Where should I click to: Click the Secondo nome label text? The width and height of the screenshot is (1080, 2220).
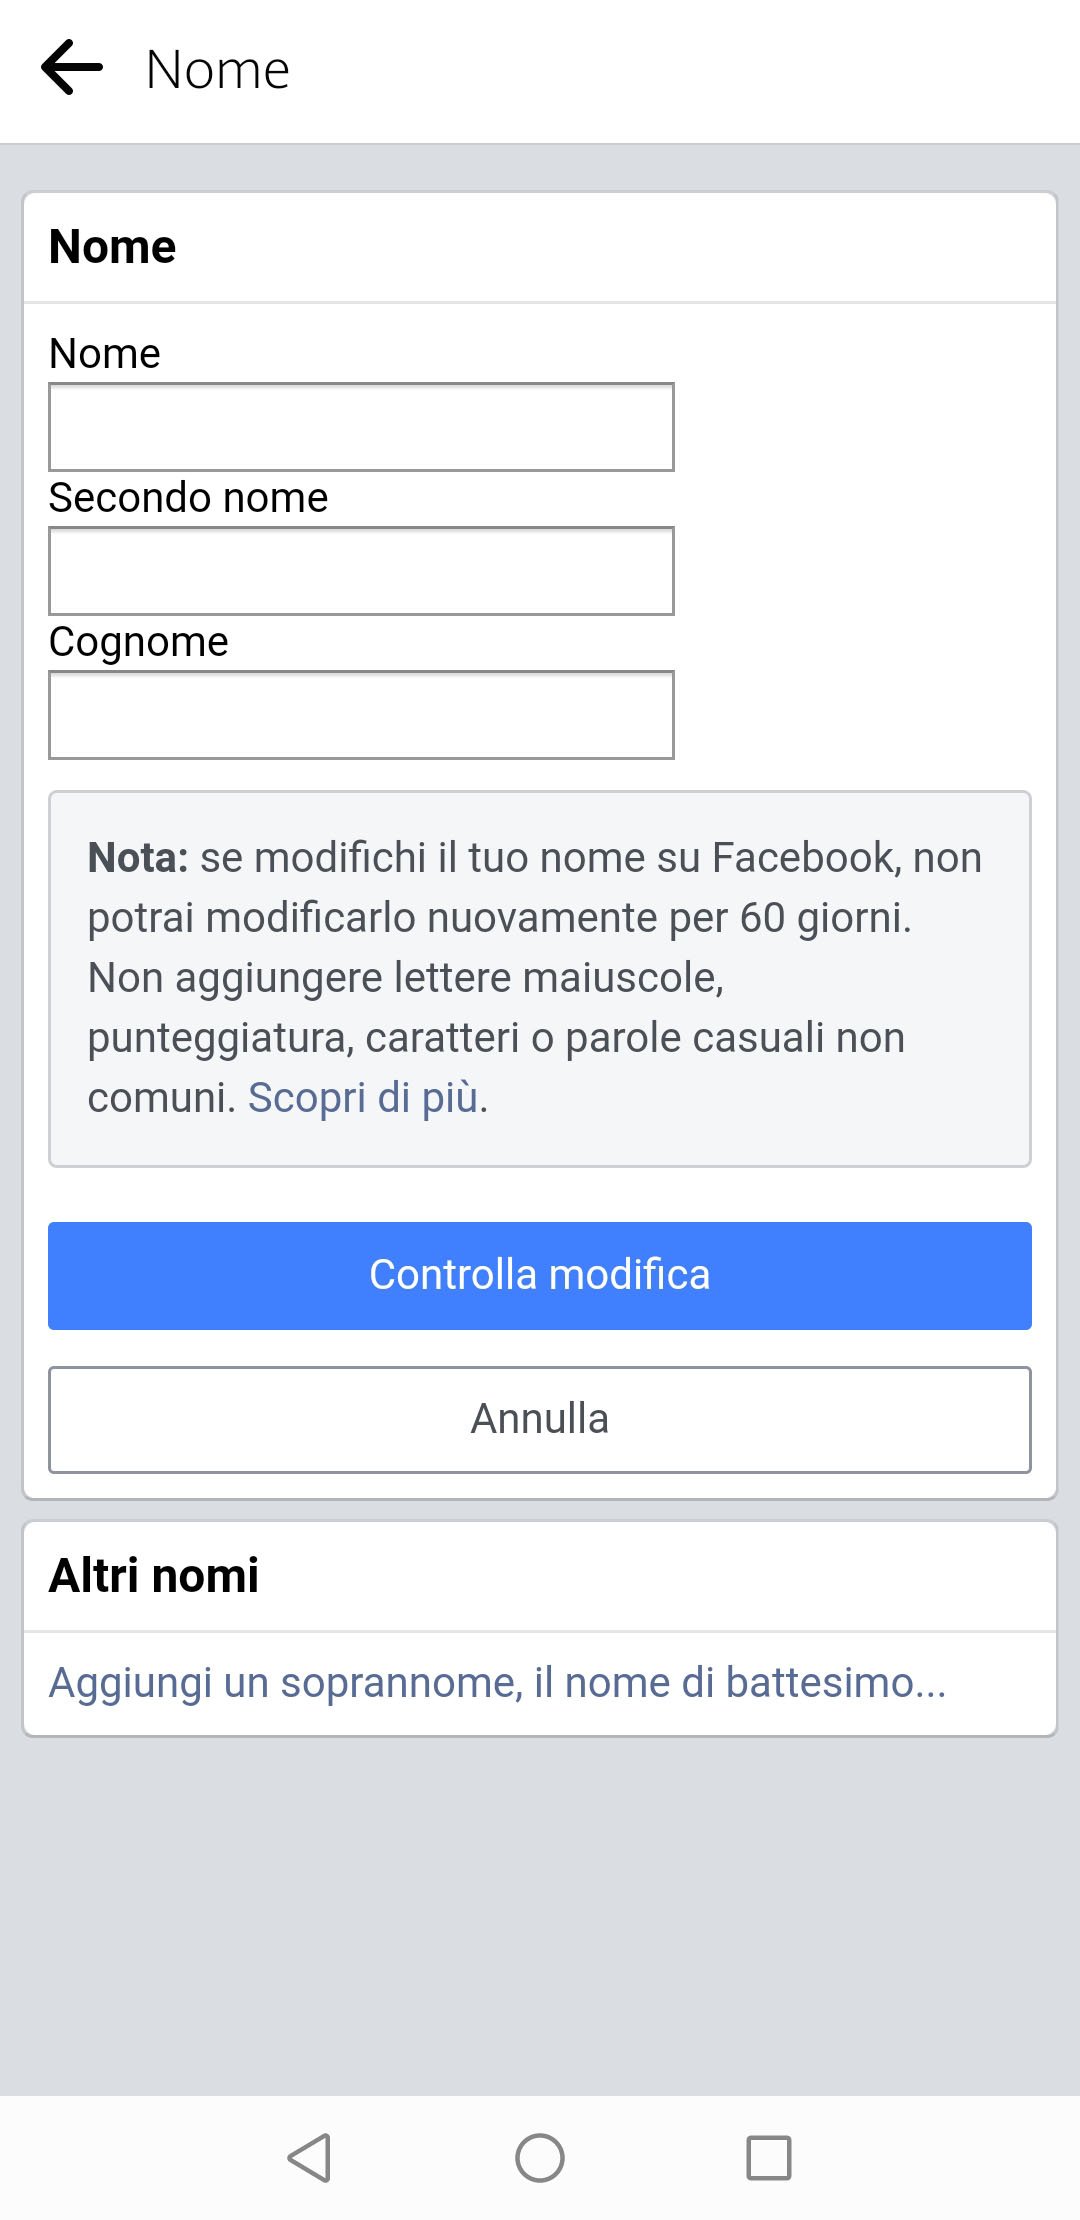(x=188, y=497)
